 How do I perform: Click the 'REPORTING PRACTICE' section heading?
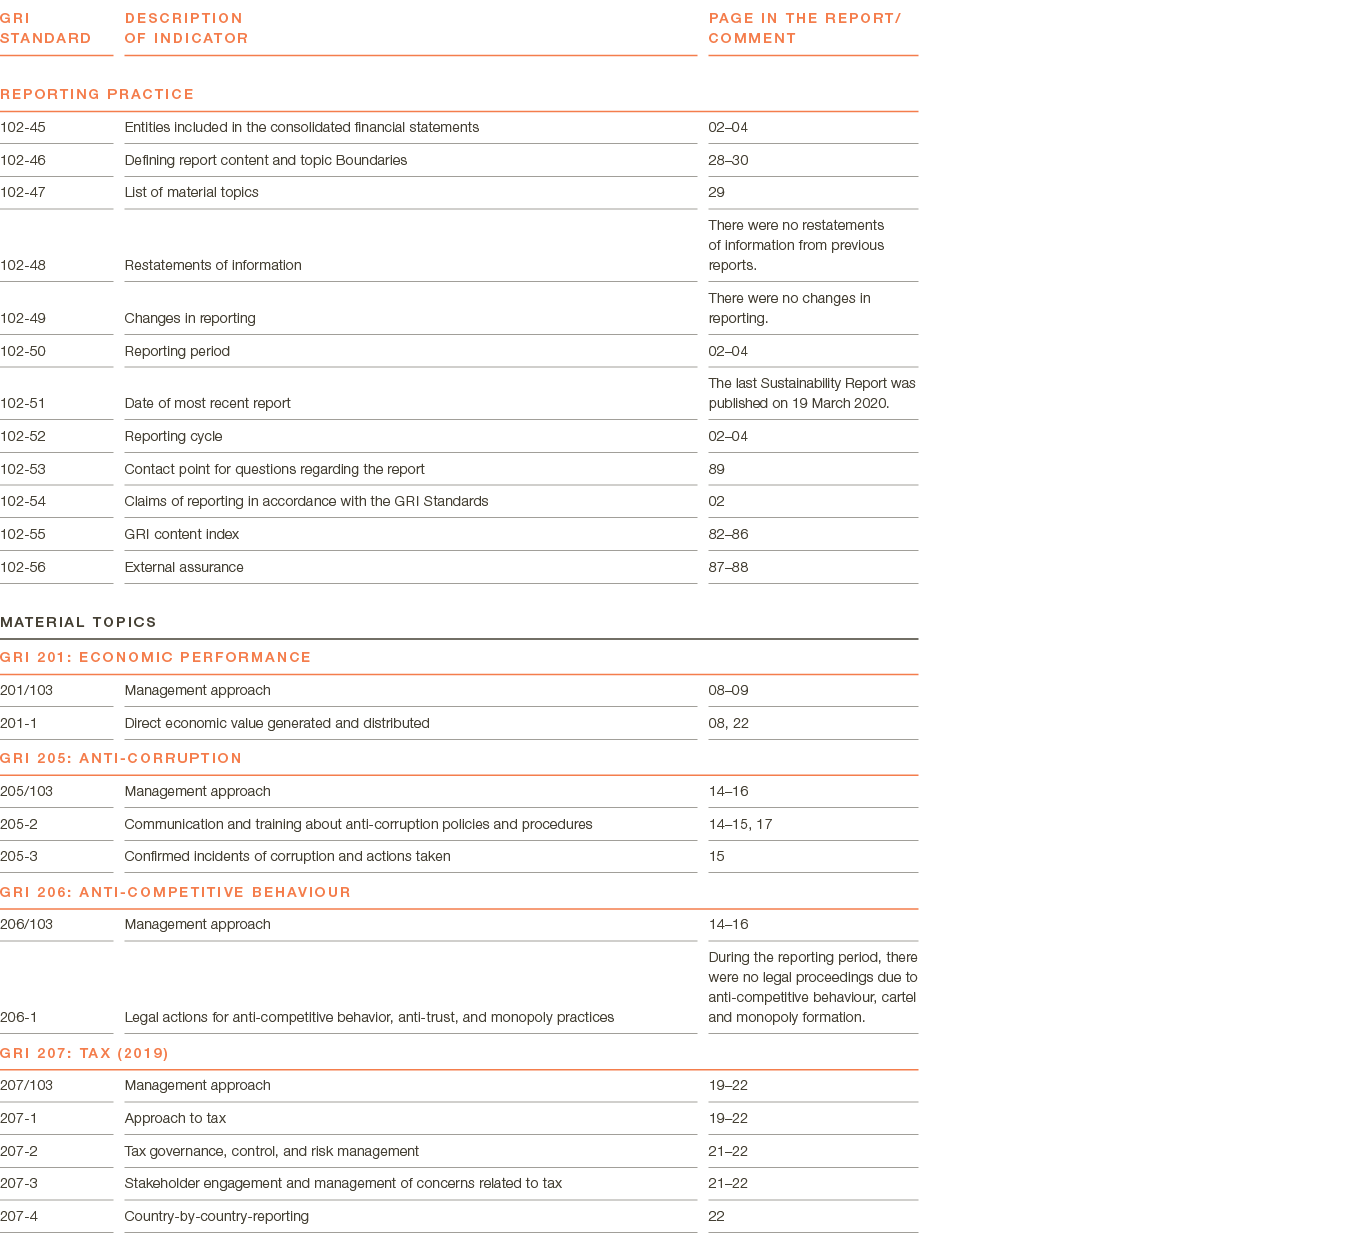97,94
